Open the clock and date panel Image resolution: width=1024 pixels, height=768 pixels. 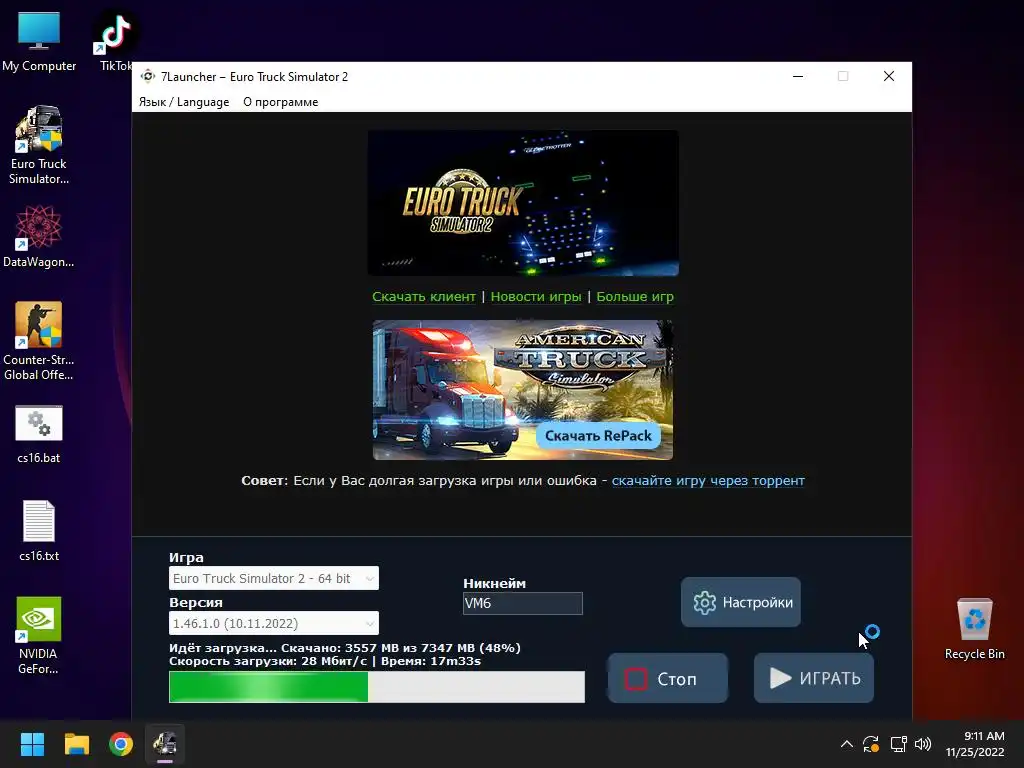[975, 744]
